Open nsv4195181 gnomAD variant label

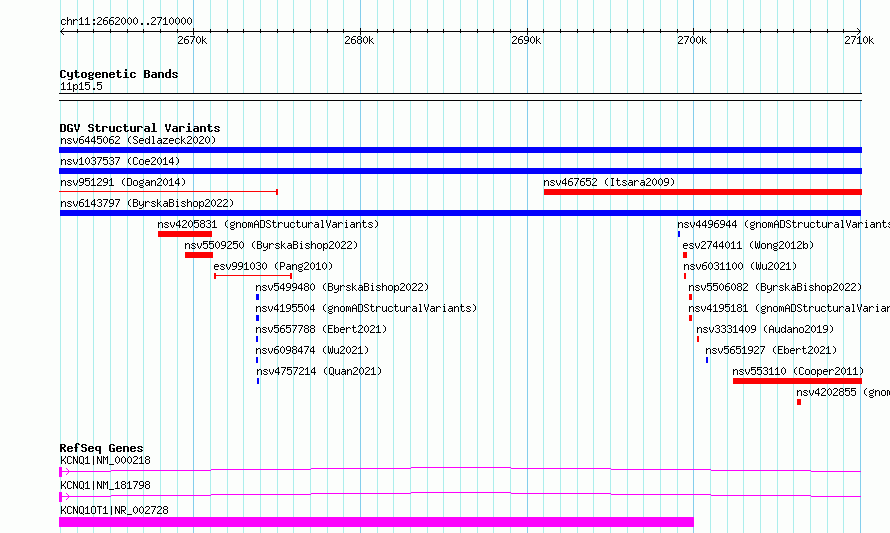click(789, 308)
